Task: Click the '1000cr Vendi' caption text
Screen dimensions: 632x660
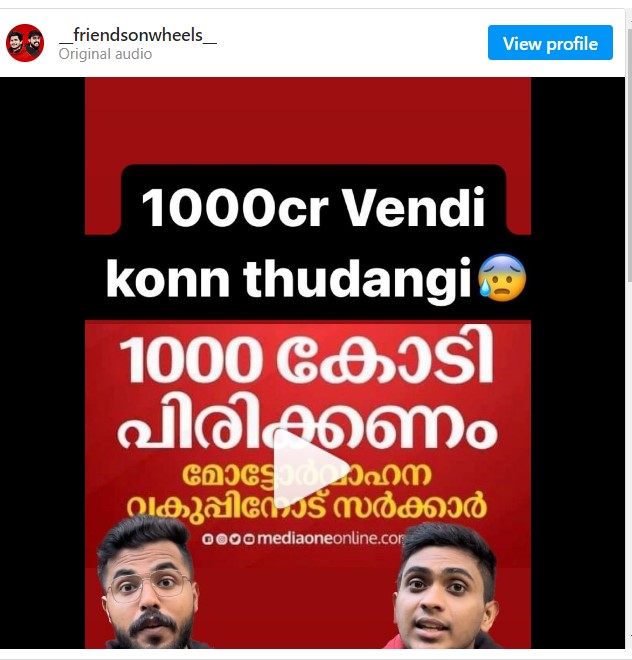Action: click(313, 208)
